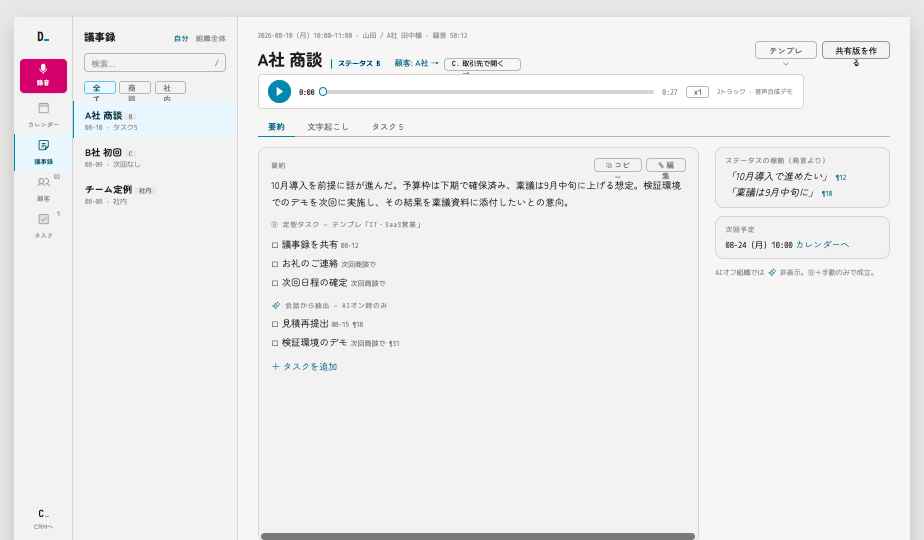The width and height of the screenshot is (924, 540).
Task: Open the タスク checkmark icon in sidebar
Action: coord(43,225)
